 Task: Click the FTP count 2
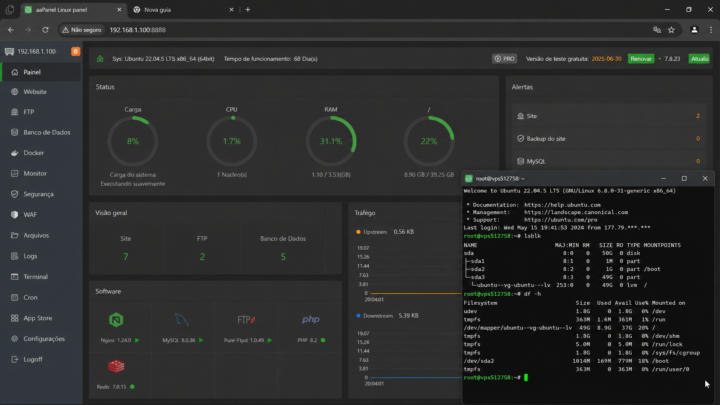click(202, 257)
